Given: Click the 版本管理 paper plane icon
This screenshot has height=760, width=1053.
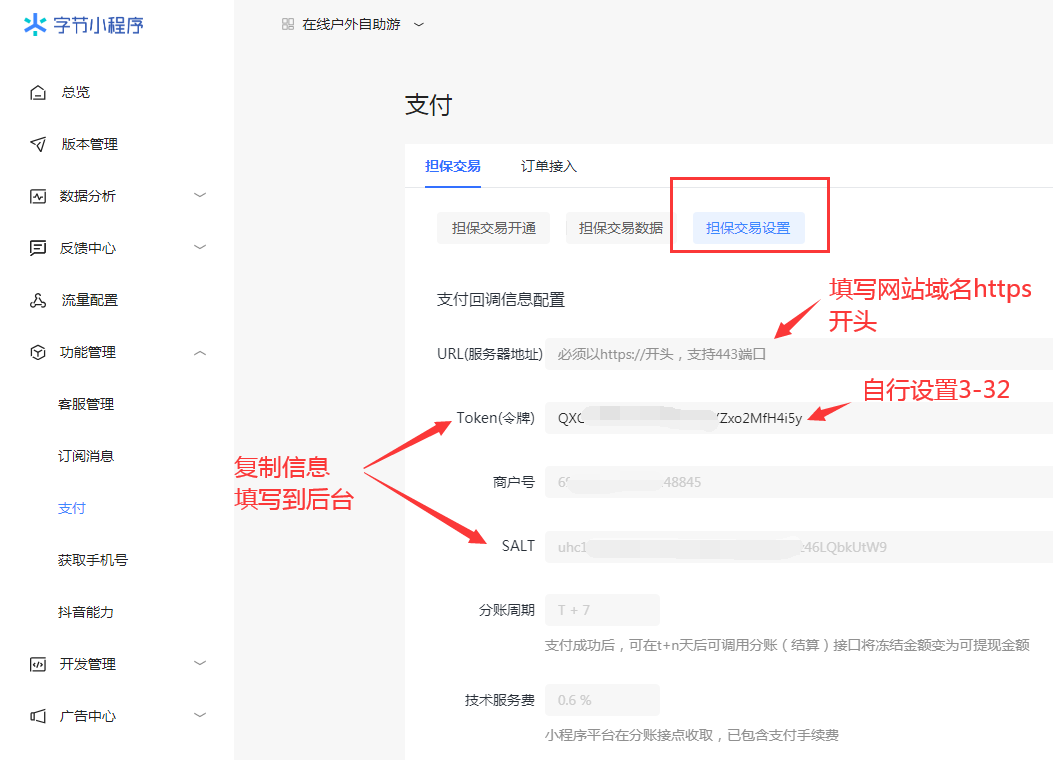Looking at the screenshot, I should [38, 144].
